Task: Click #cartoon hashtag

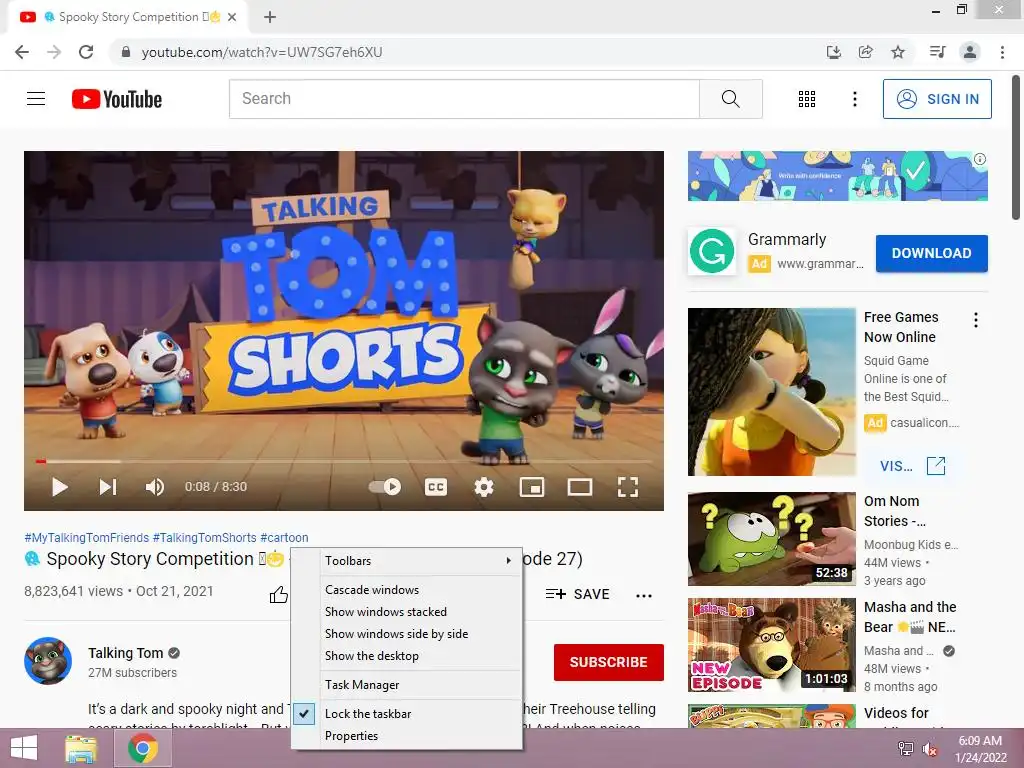Action: [x=284, y=537]
